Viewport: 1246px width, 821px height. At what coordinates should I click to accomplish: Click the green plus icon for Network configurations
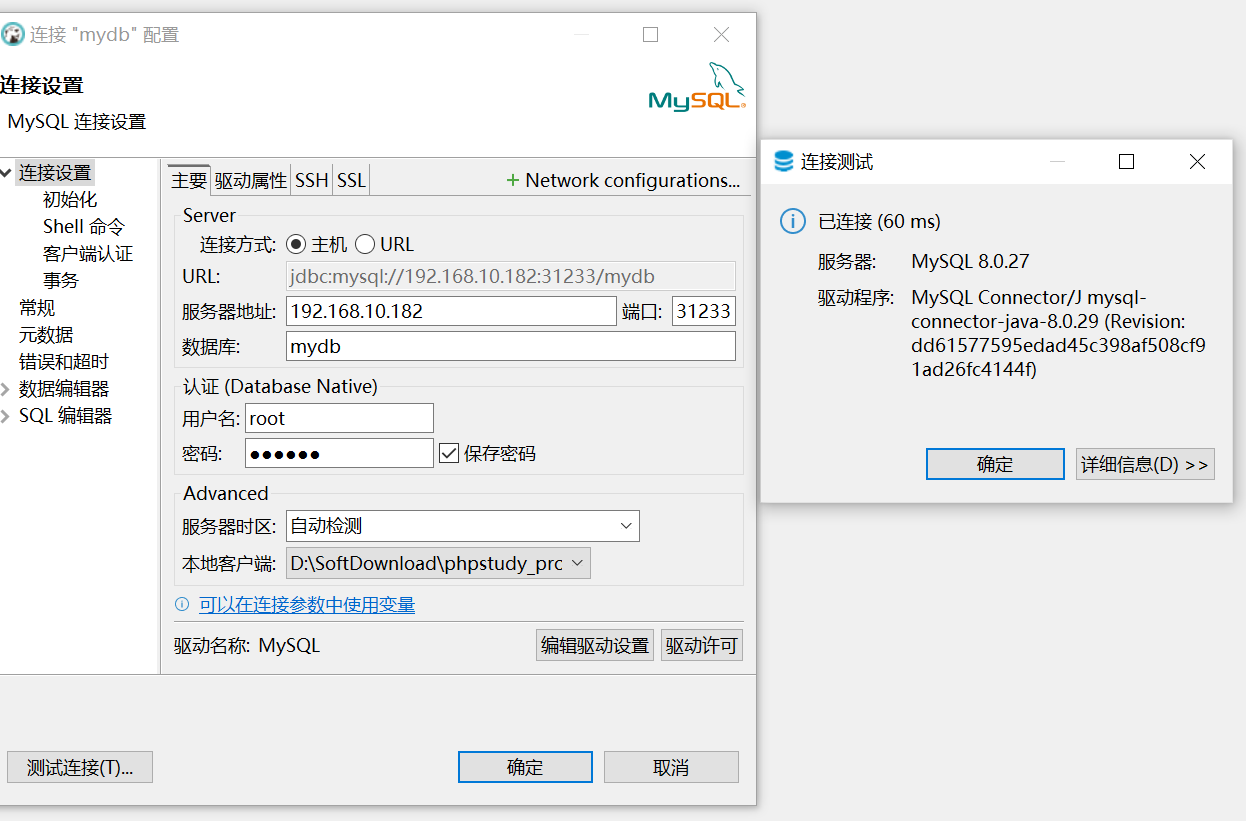(513, 181)
